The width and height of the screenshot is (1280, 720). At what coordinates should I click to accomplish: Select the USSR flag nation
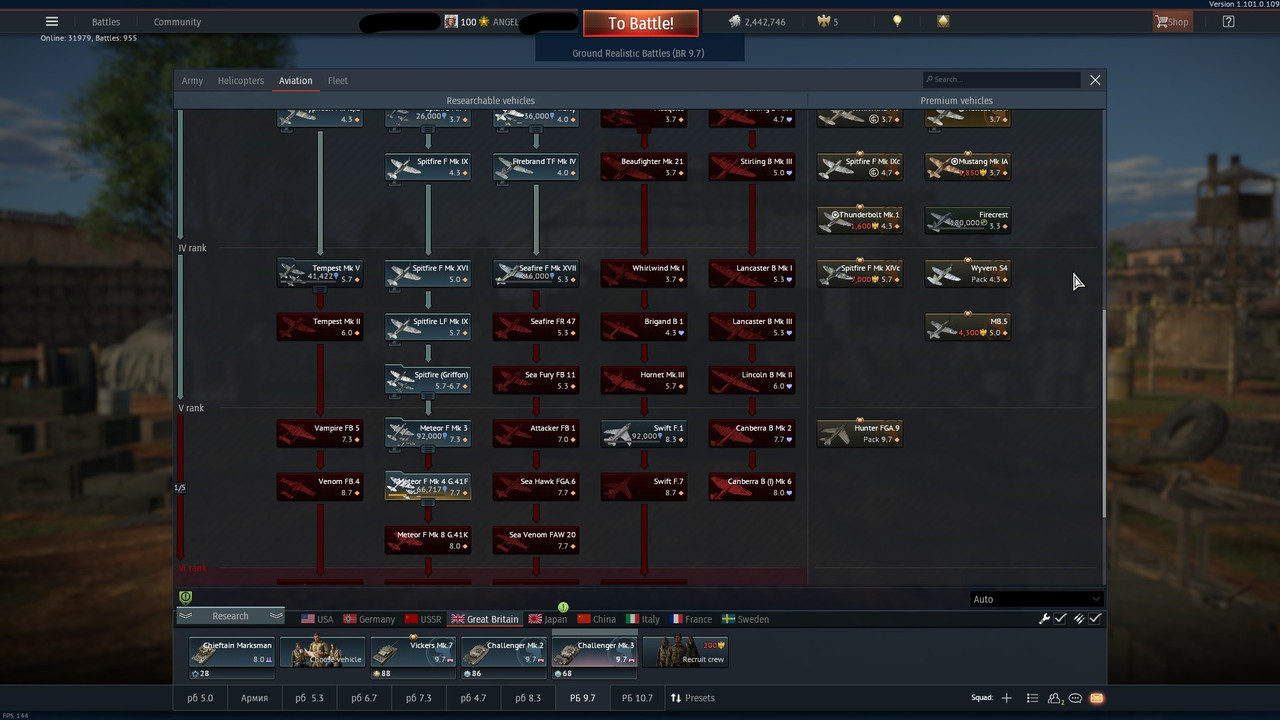[x=422, y=619]
